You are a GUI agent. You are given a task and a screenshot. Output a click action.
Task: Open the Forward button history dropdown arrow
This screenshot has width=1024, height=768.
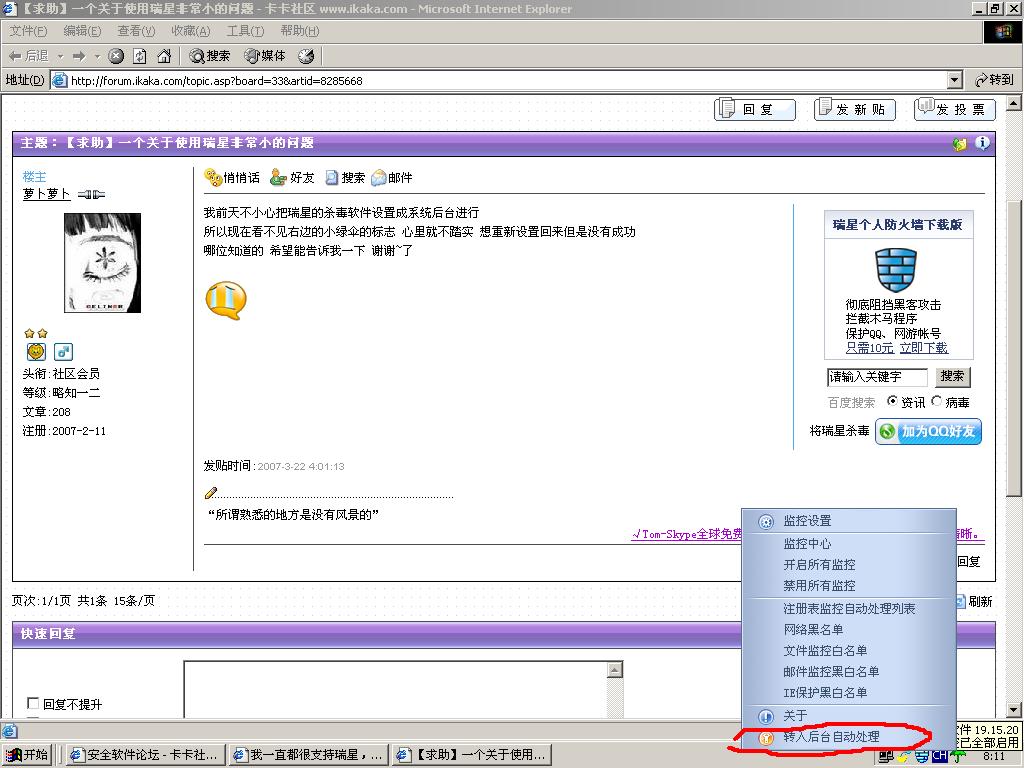pyautogui.click(x=97, y=57)
